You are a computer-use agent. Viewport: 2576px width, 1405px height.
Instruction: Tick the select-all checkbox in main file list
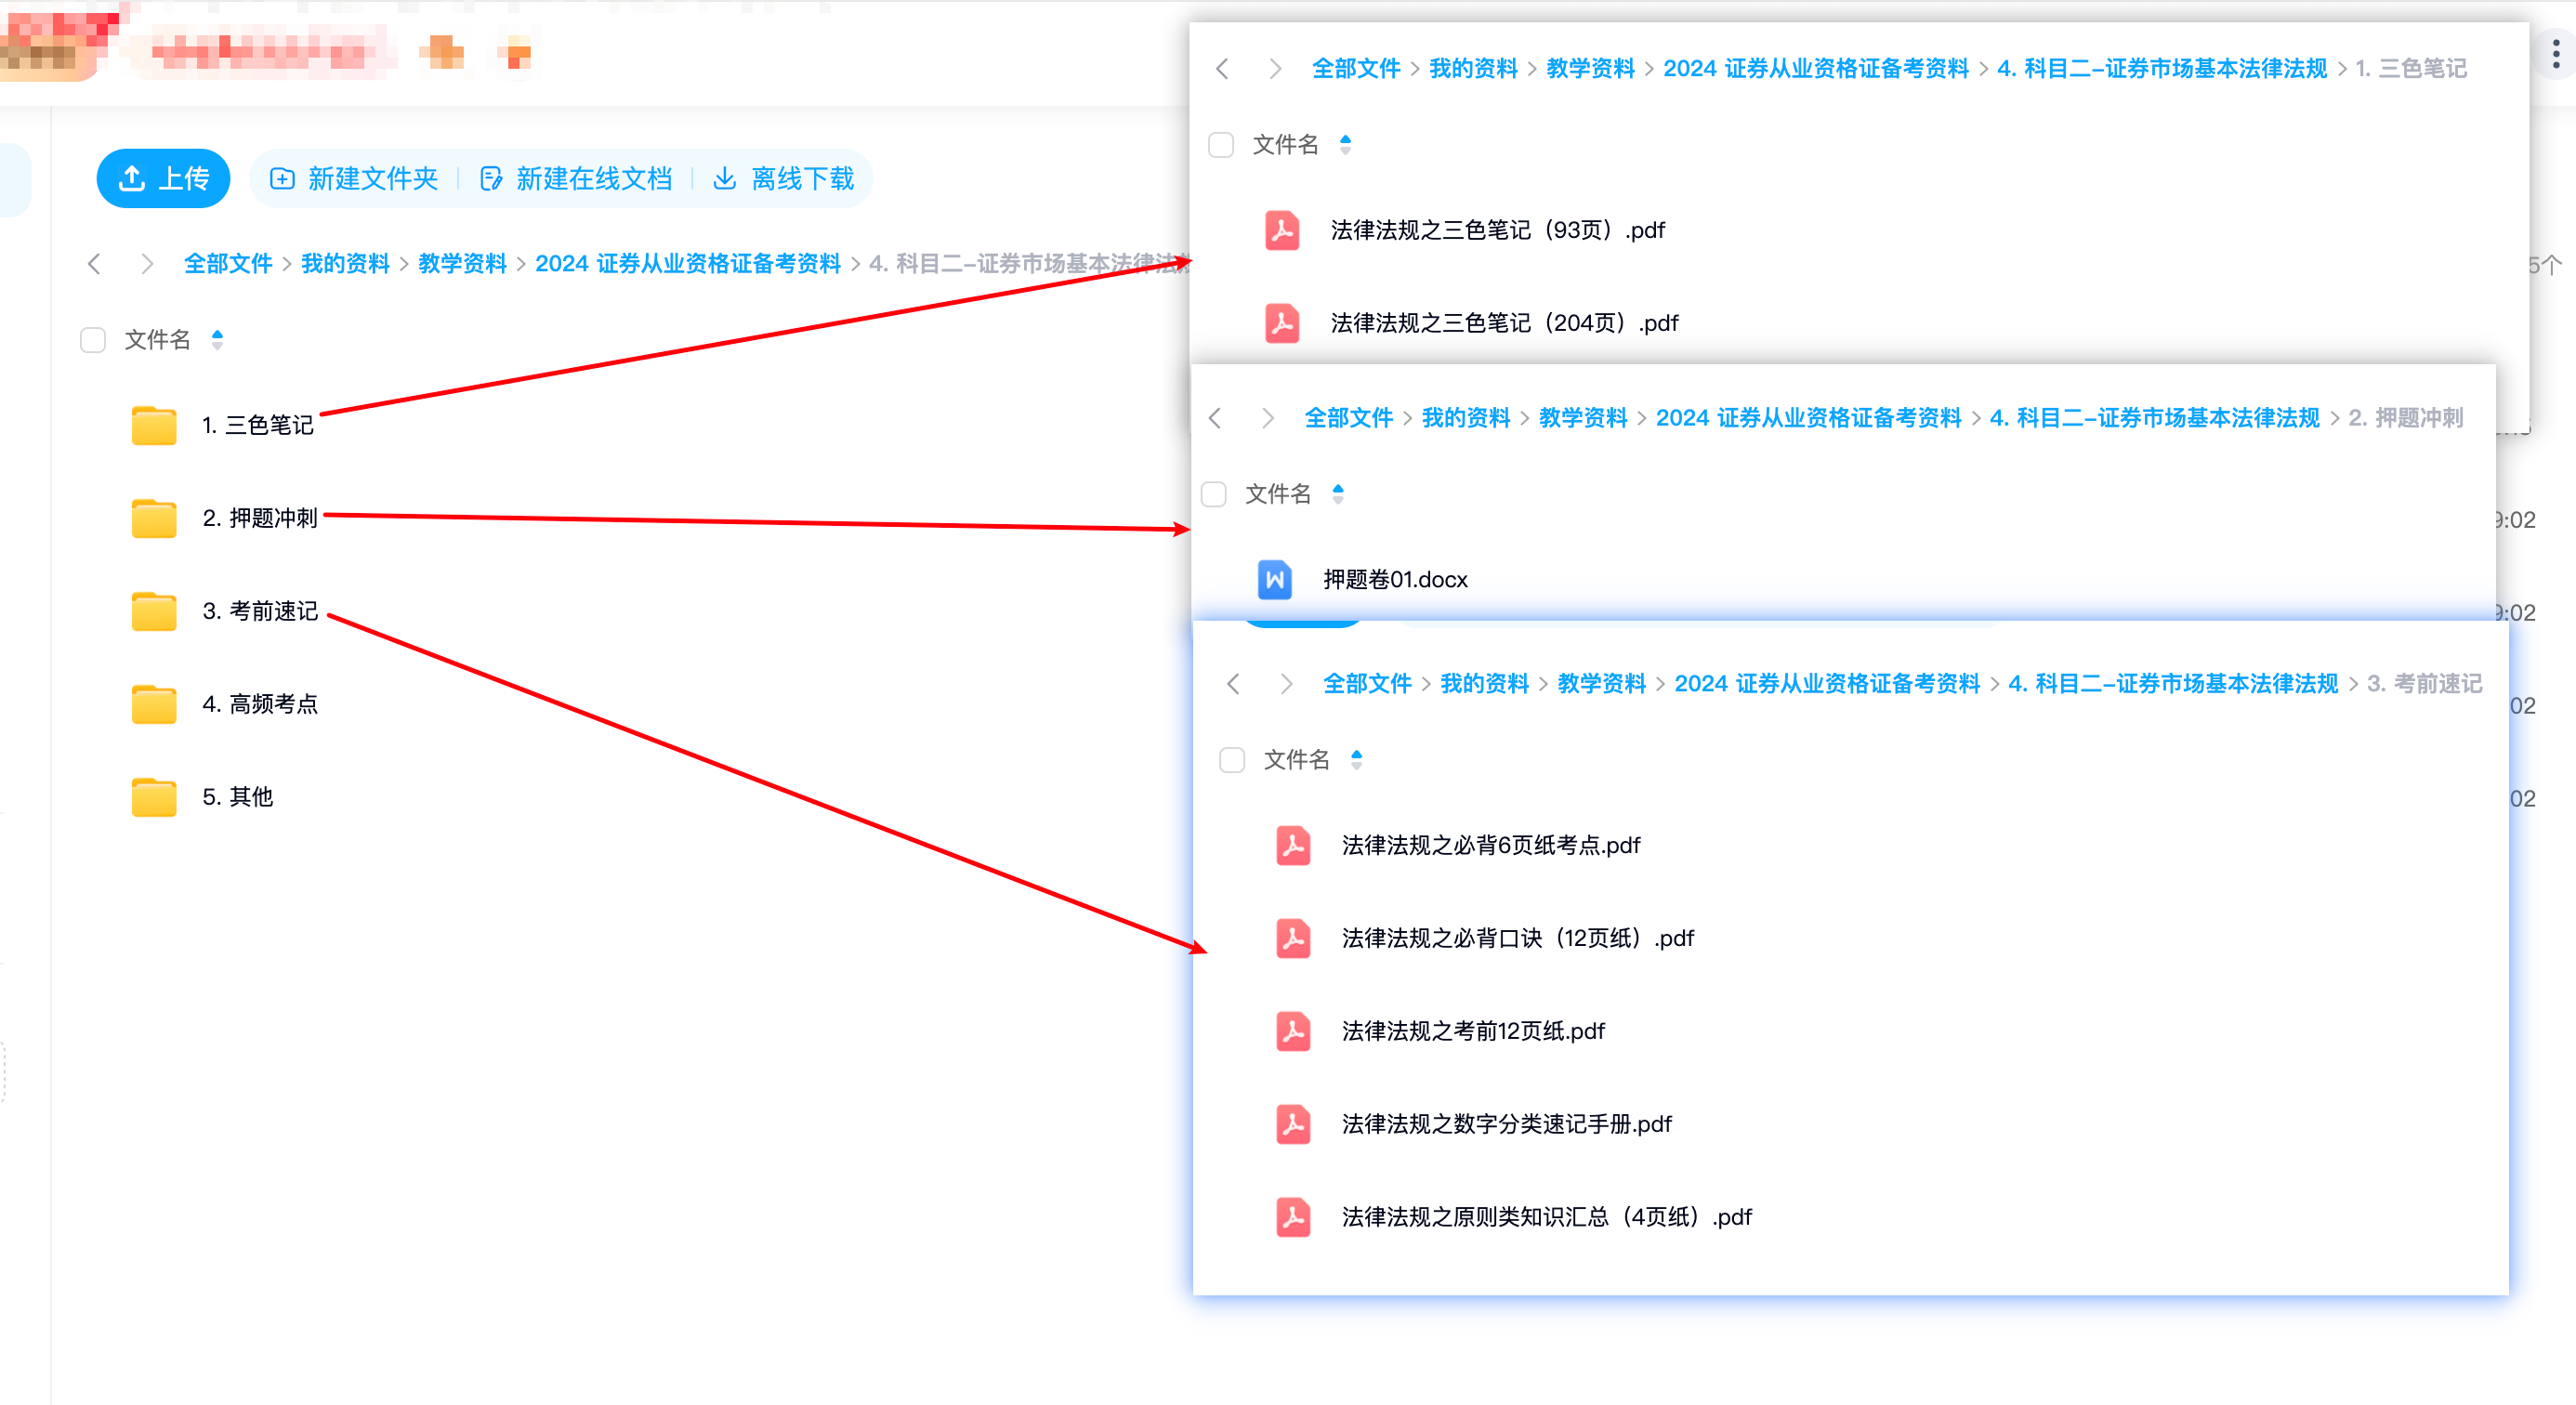point(93,340)
